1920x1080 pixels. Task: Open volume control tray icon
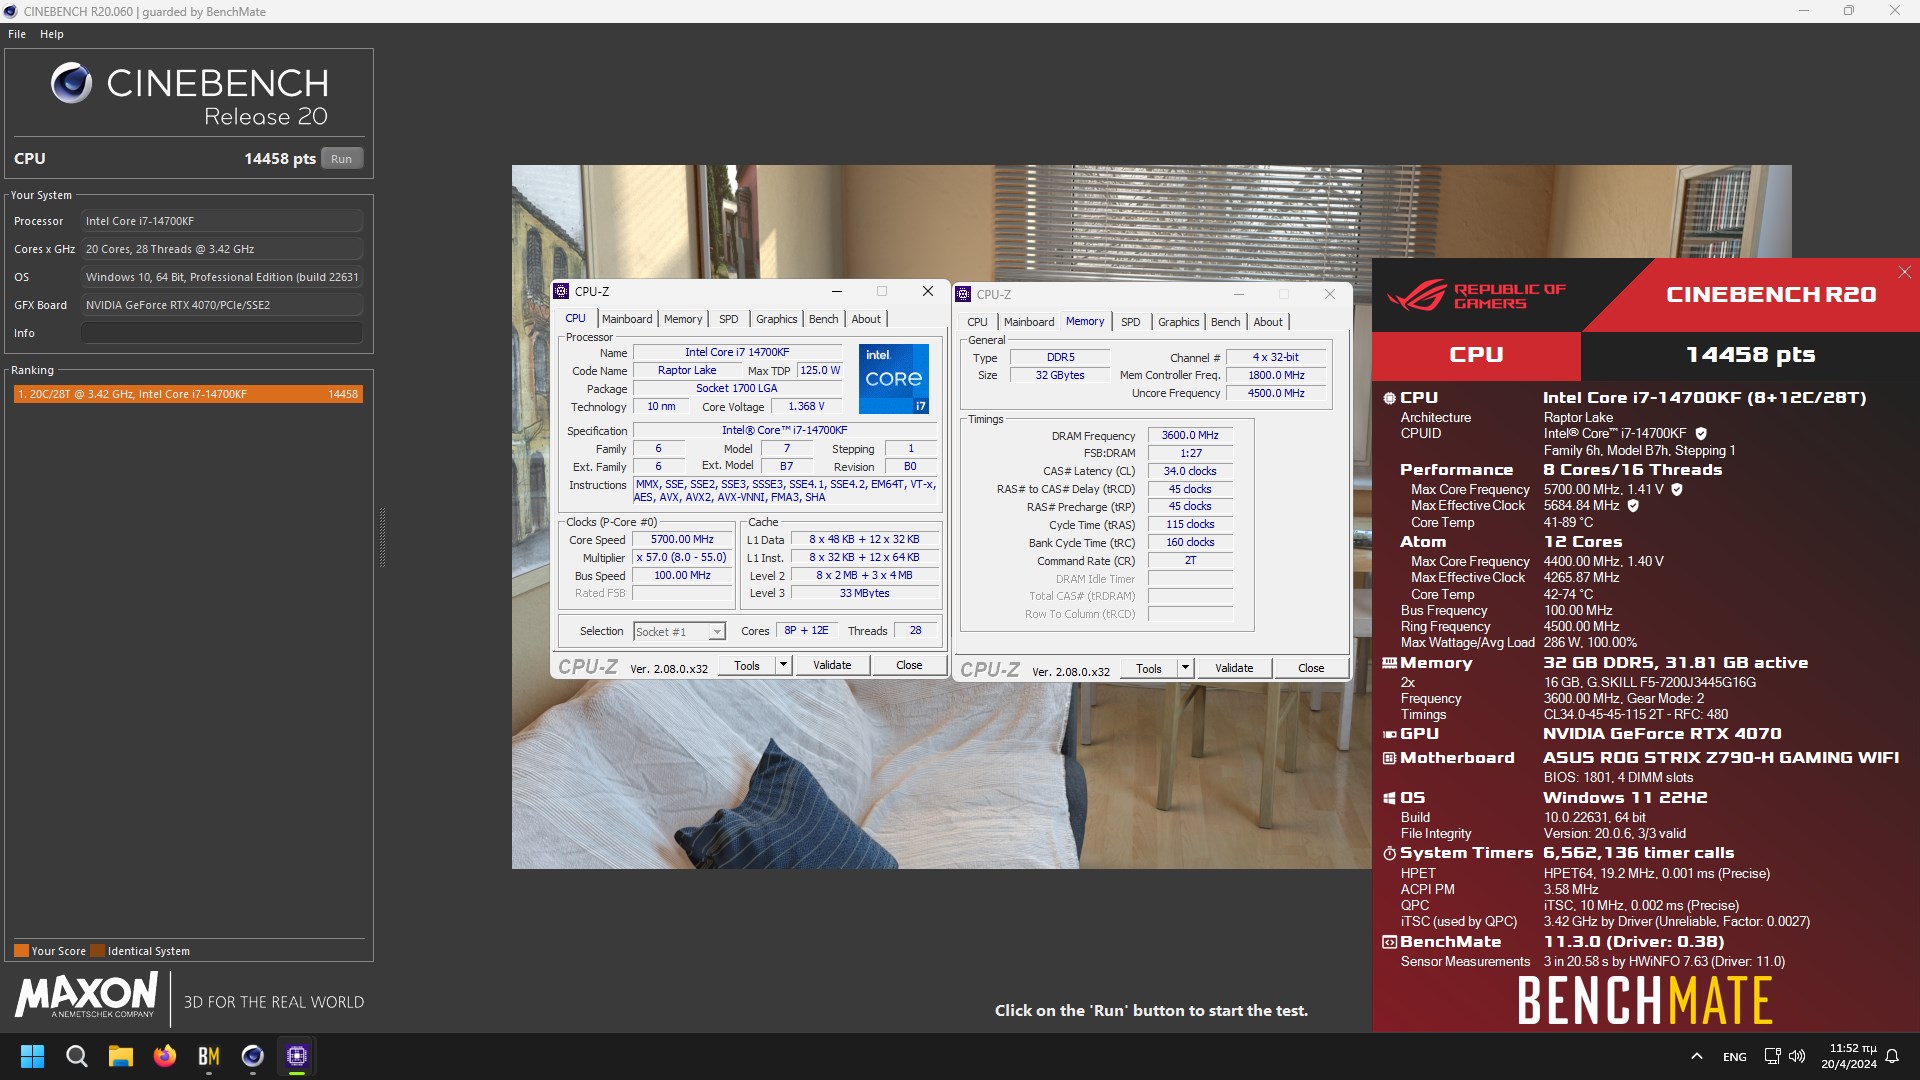(1797, 1056)
